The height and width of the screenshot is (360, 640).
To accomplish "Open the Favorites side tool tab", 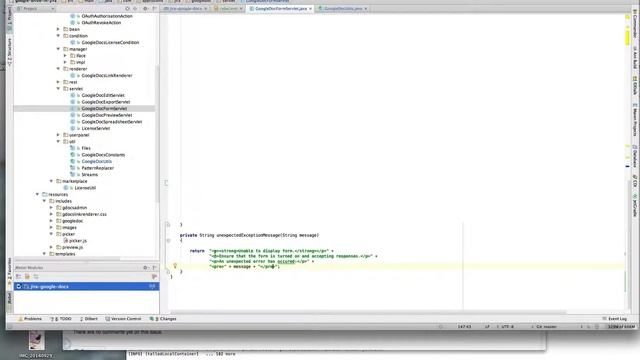I will coord(10,271).
